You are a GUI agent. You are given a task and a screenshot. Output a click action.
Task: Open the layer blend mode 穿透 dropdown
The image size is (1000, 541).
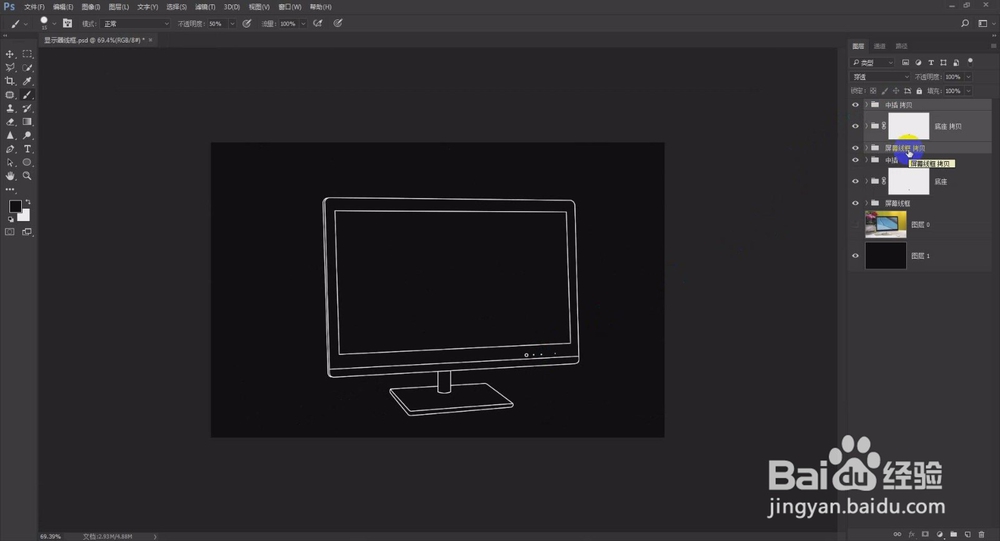pyautogui.click(x=880, y=77)
